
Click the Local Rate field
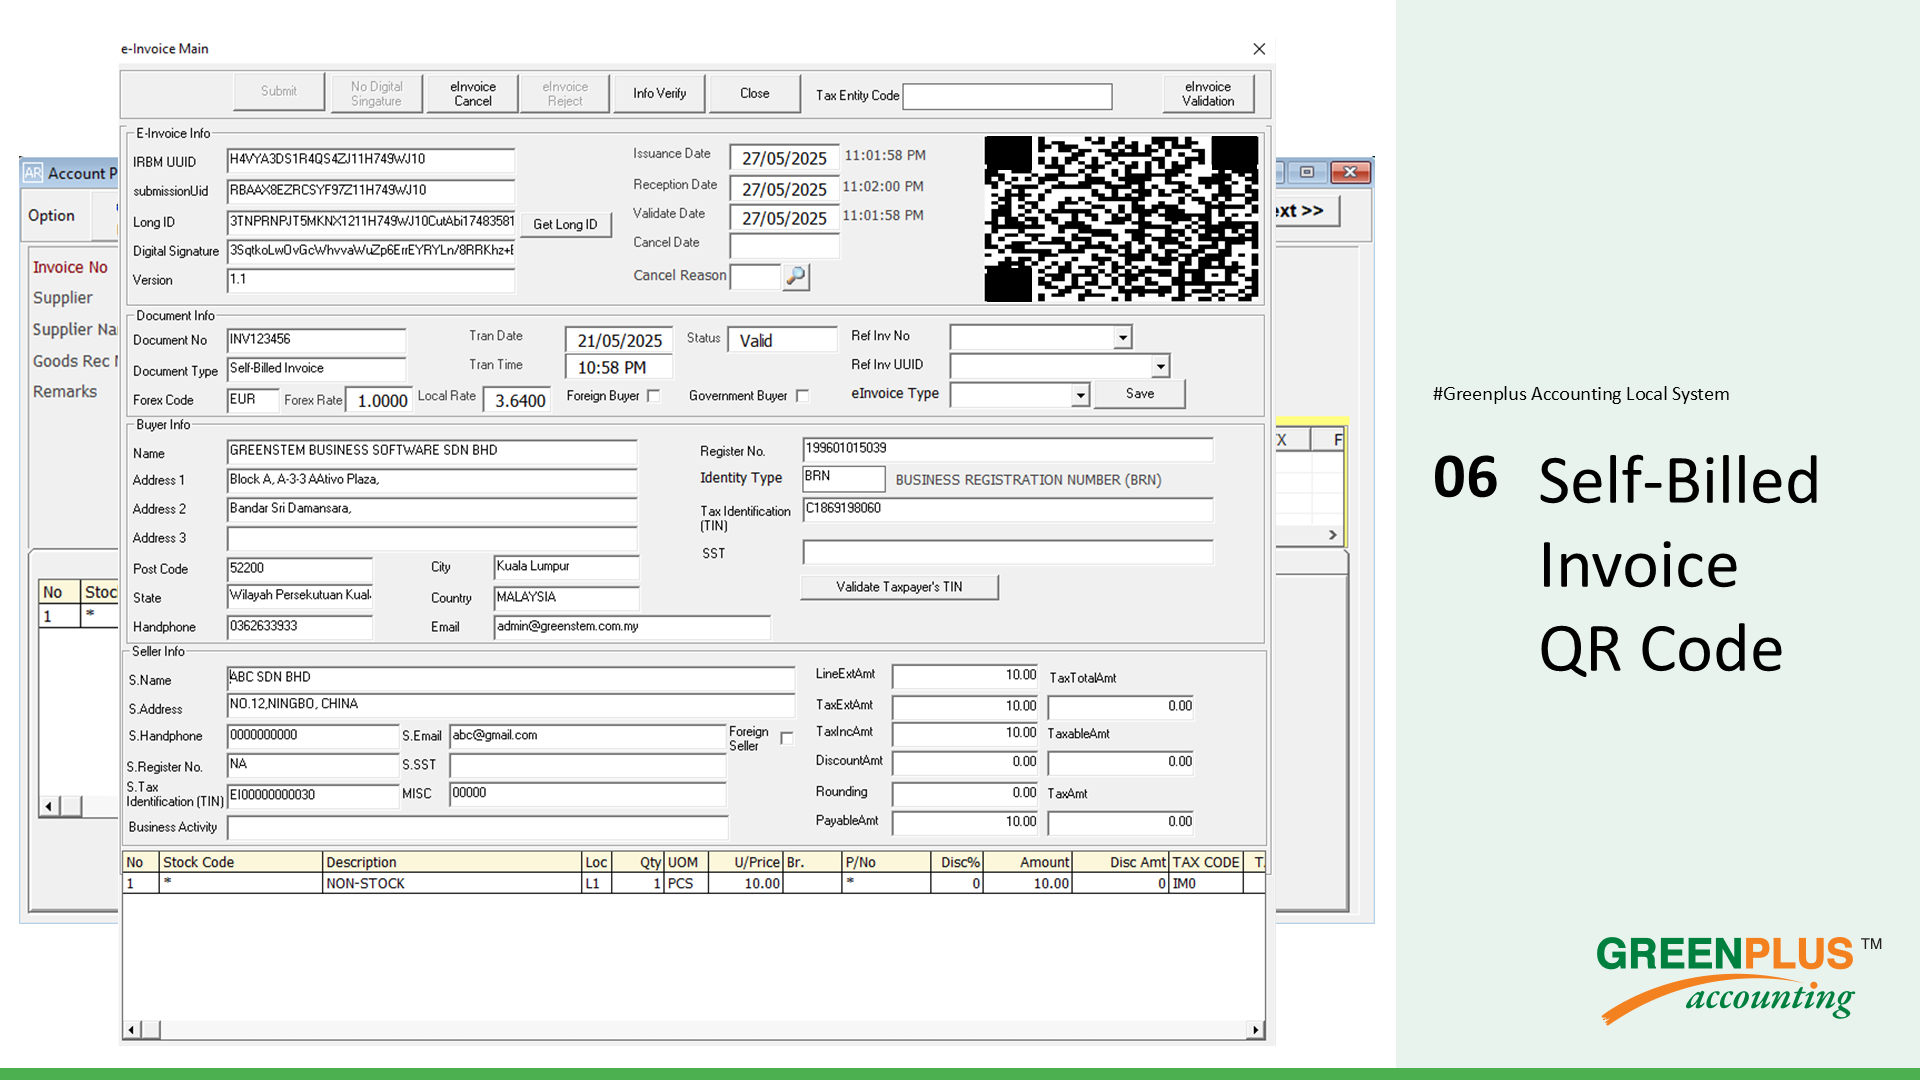(518, 401)
